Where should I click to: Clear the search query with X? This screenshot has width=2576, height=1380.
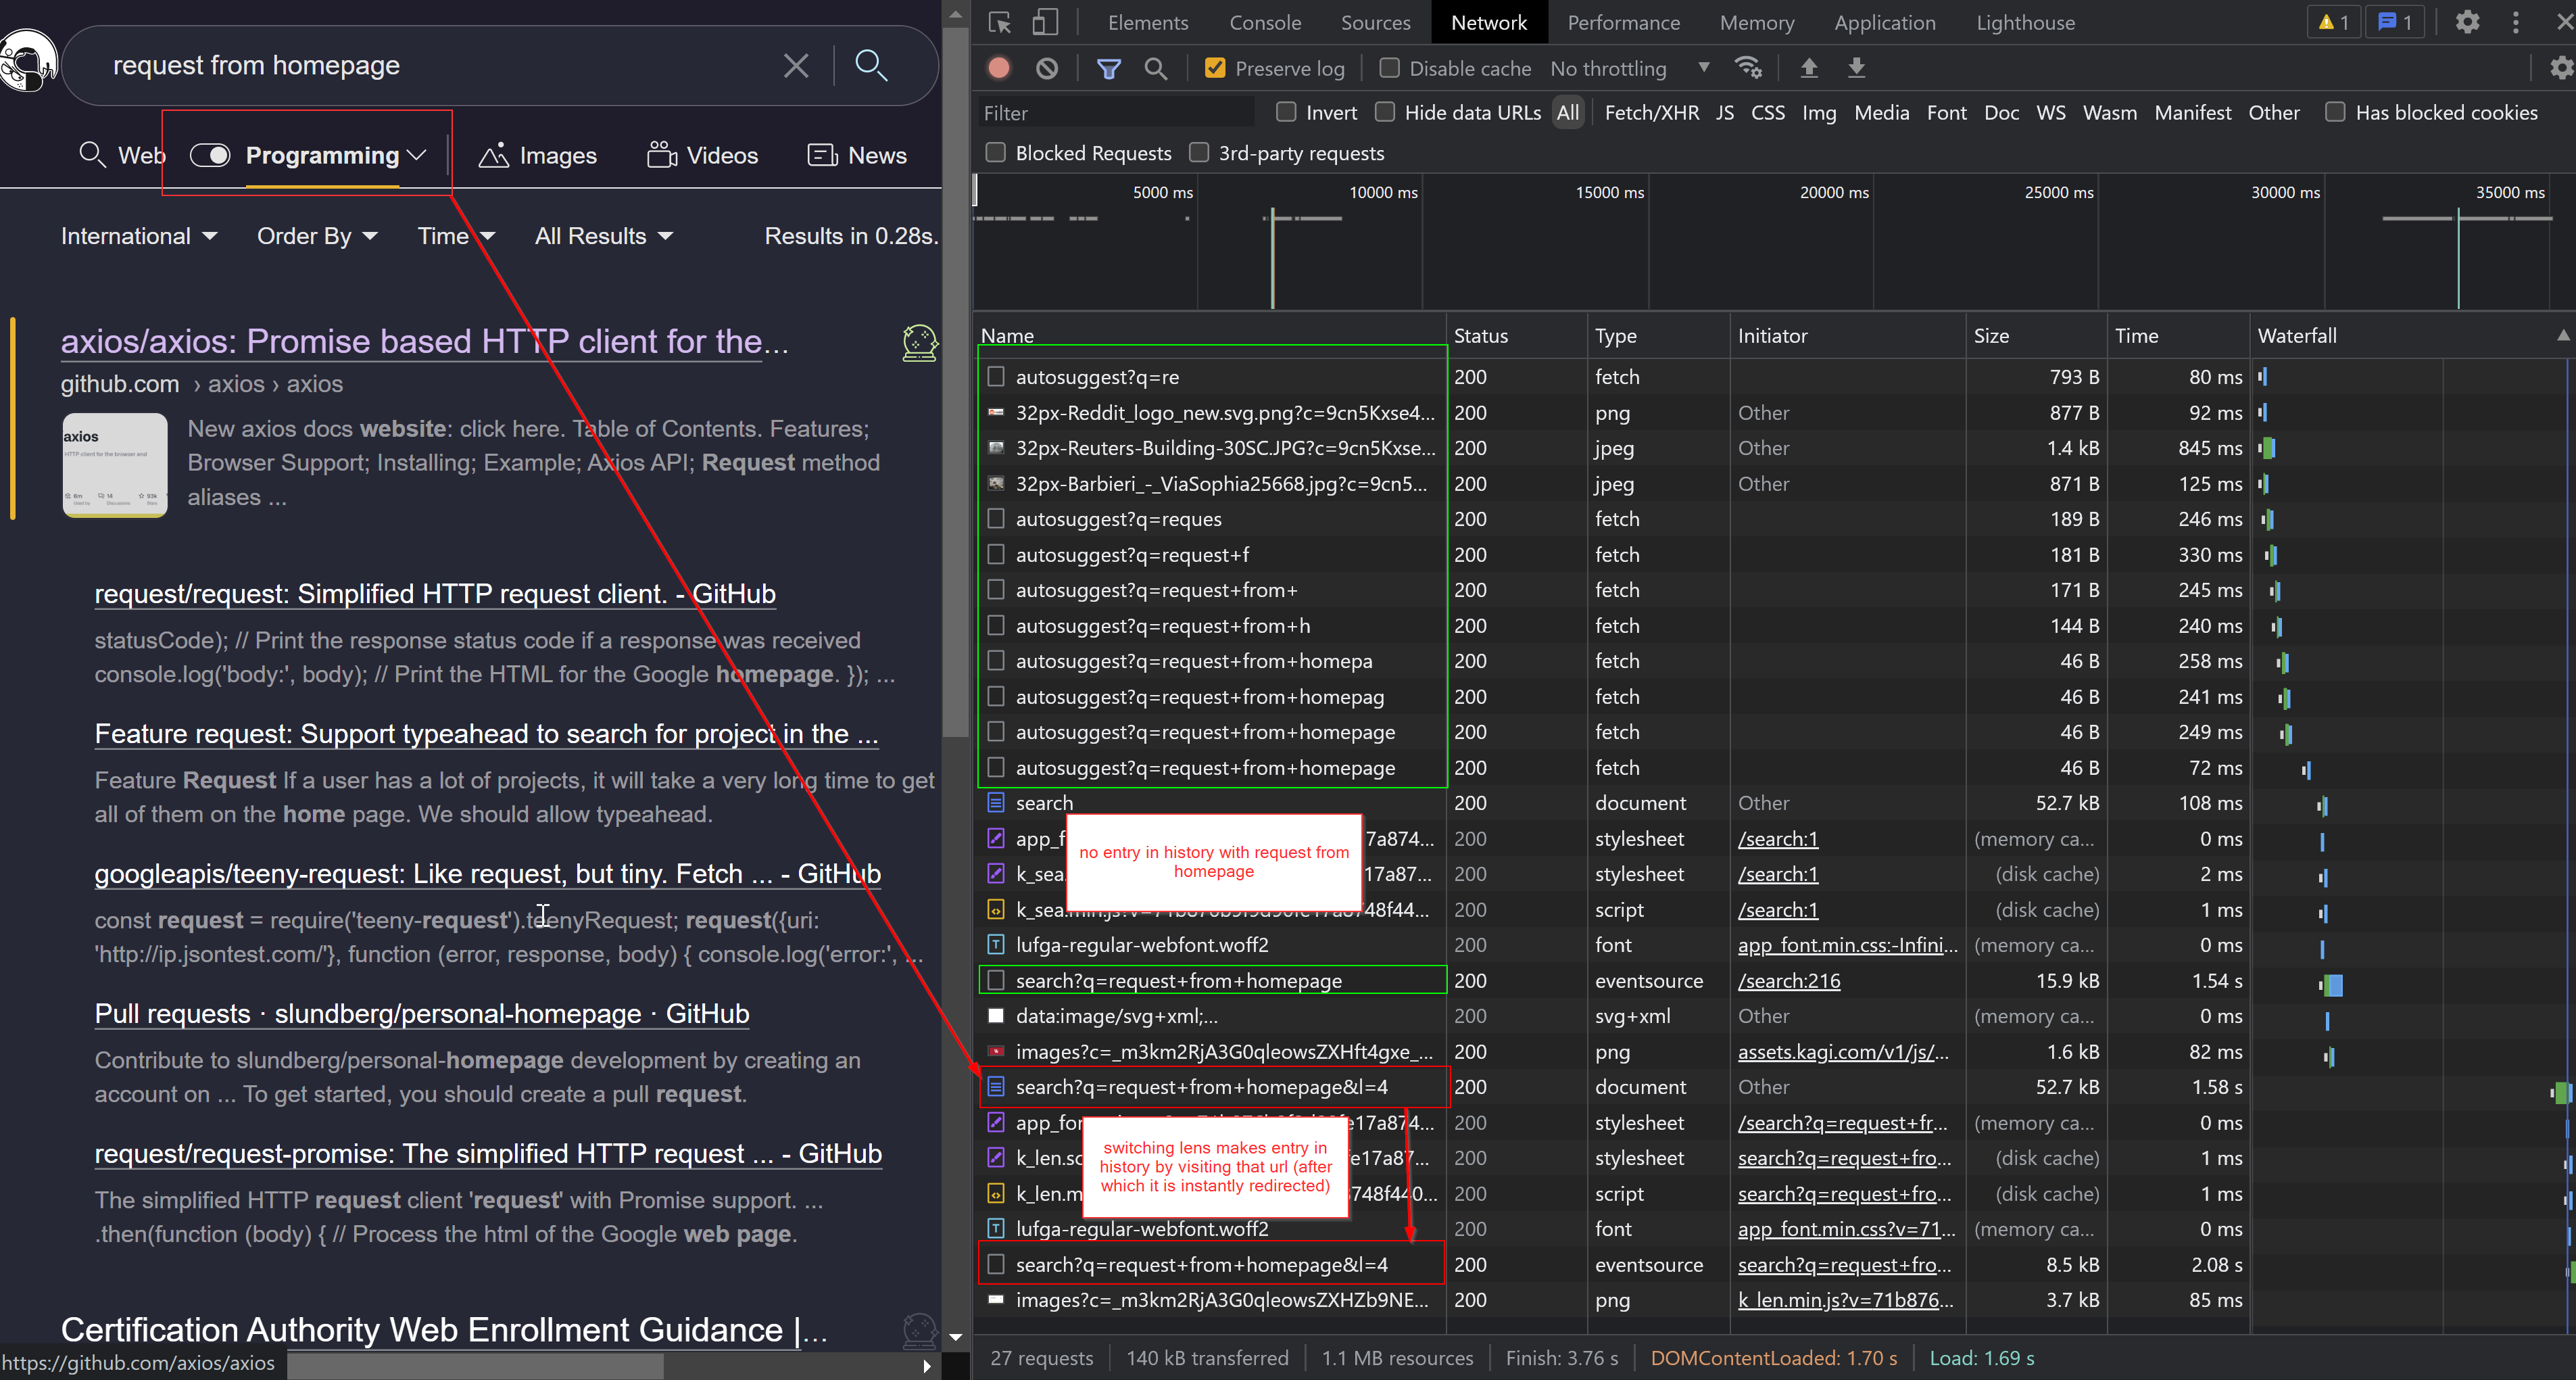point(796,66)
